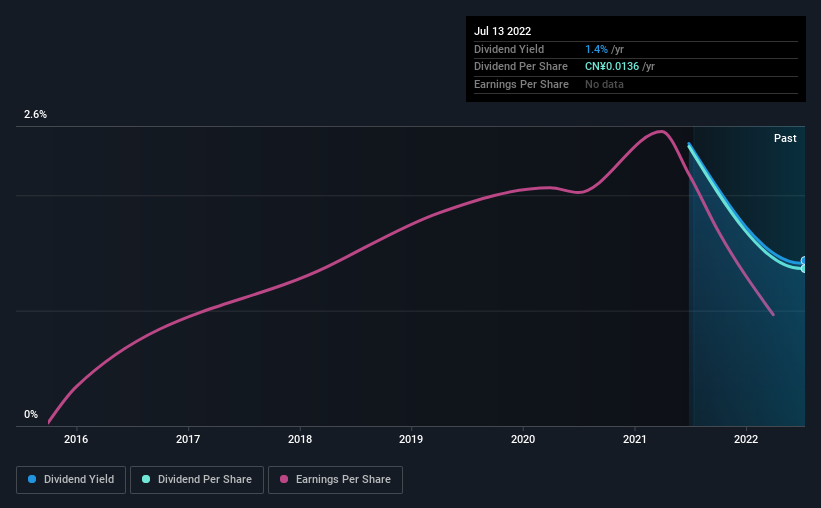Click the pink Earnings Per Share legend dot
This screenshot has height=508, width=821.
[x=284, y=479]
